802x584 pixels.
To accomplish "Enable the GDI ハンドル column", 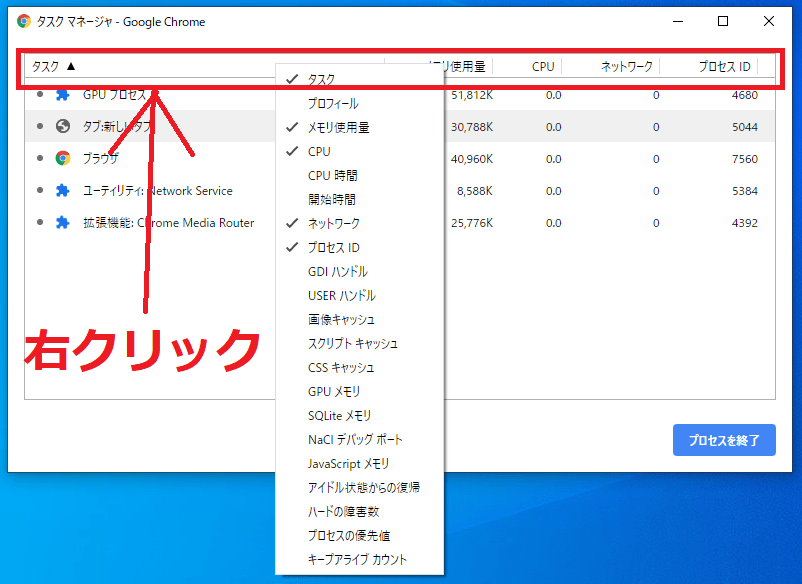I will (x=360, y=272).
